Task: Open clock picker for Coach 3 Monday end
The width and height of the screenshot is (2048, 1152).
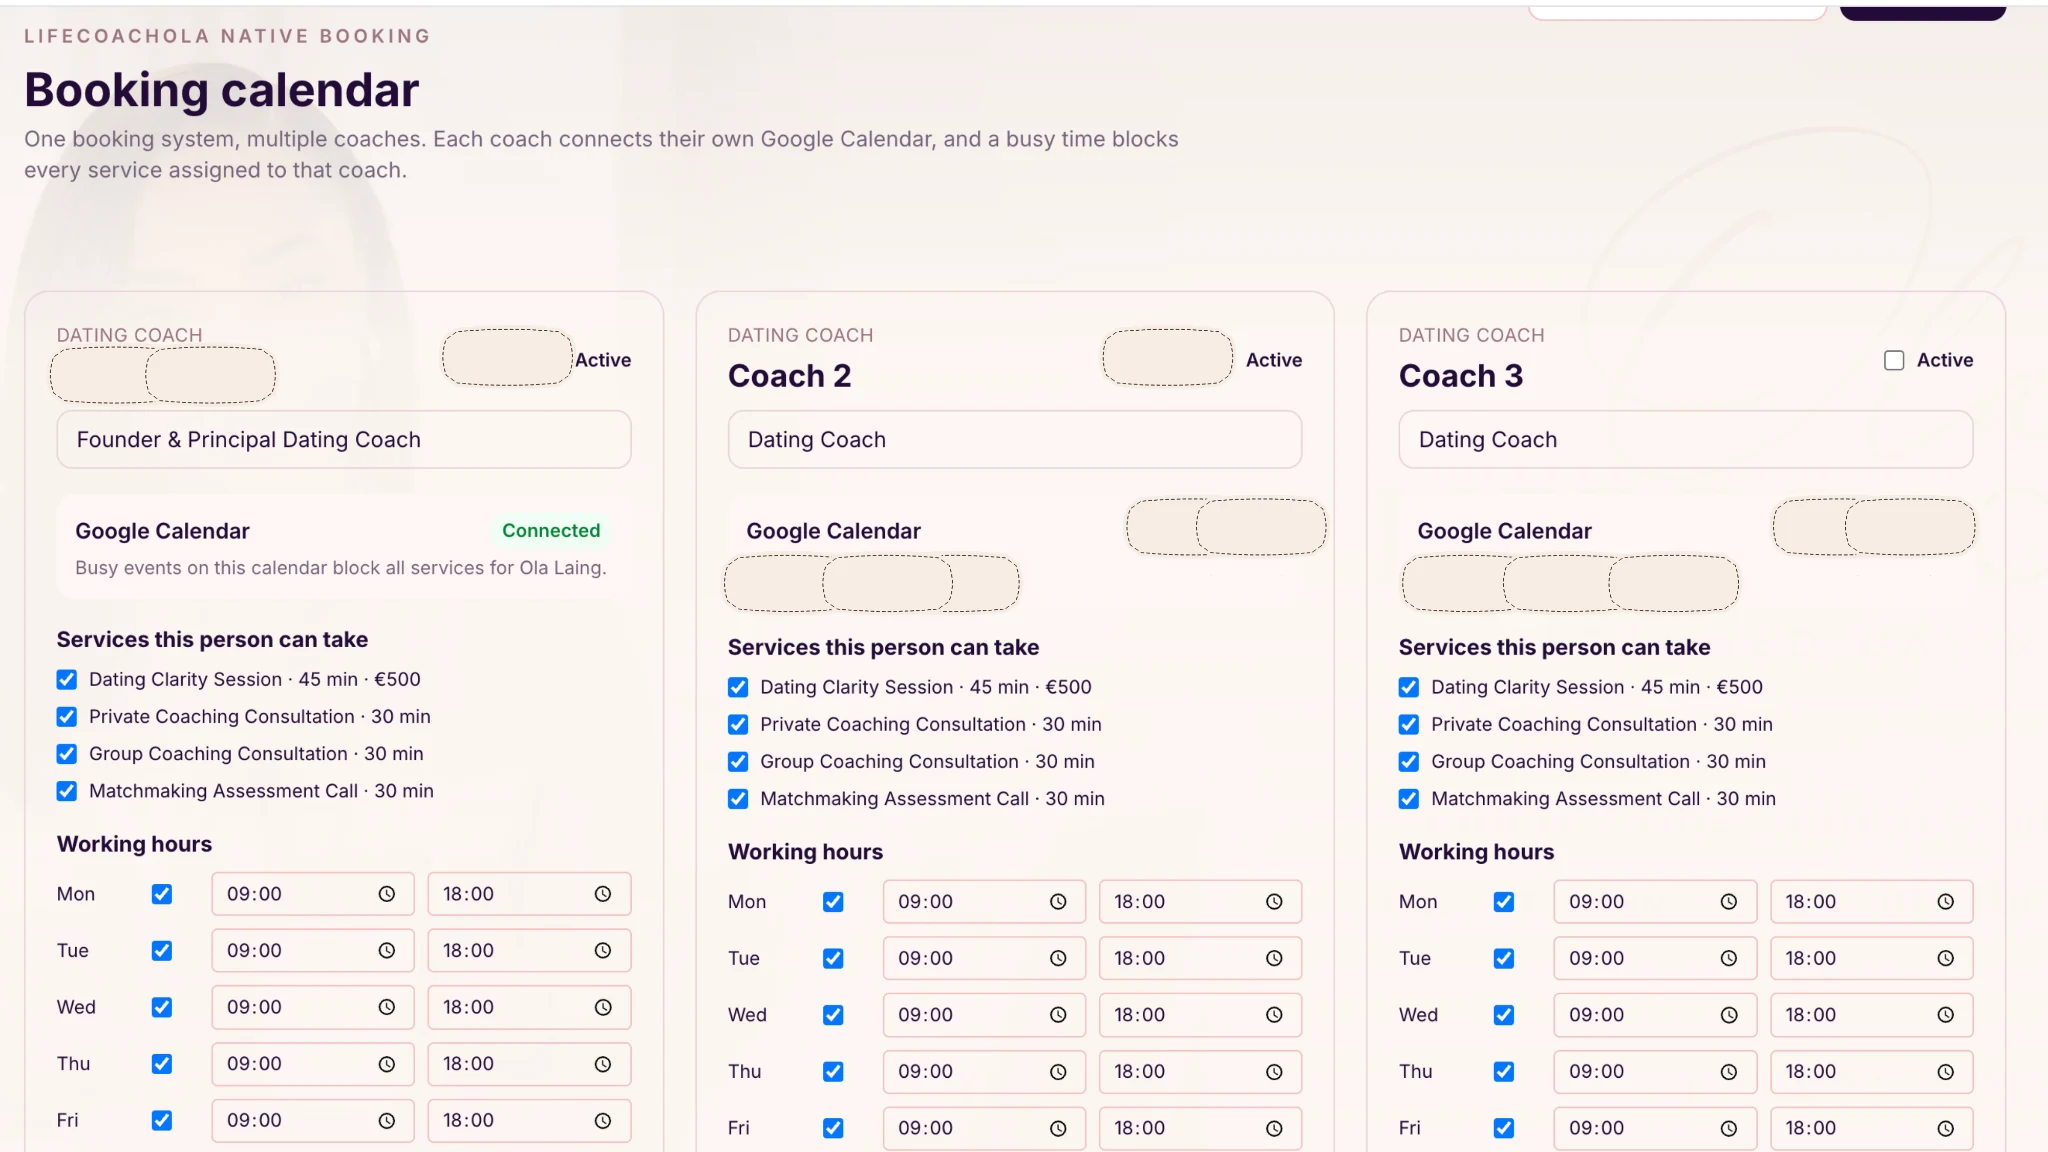Action: coord(1945,902)
